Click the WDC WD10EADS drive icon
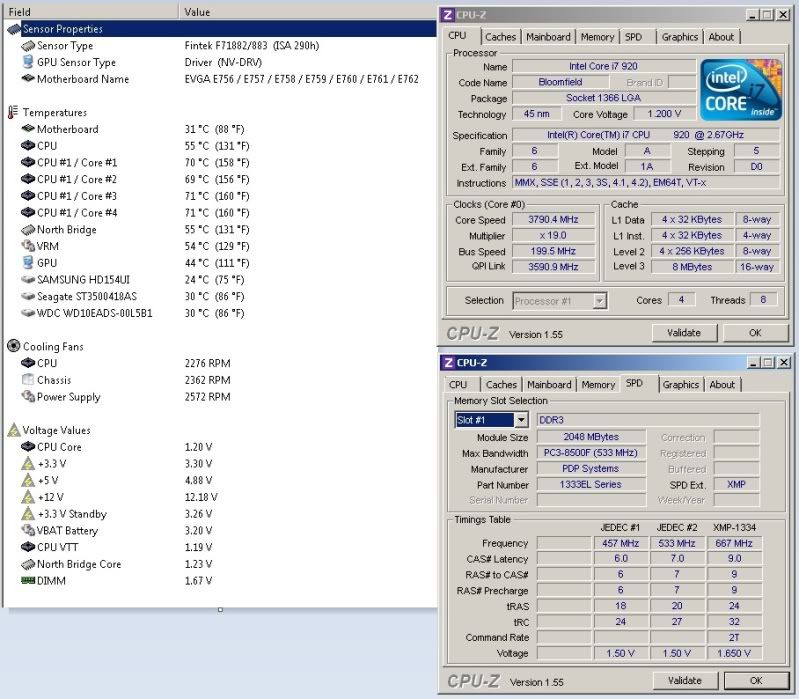799x699 pixels. point(28,313)
